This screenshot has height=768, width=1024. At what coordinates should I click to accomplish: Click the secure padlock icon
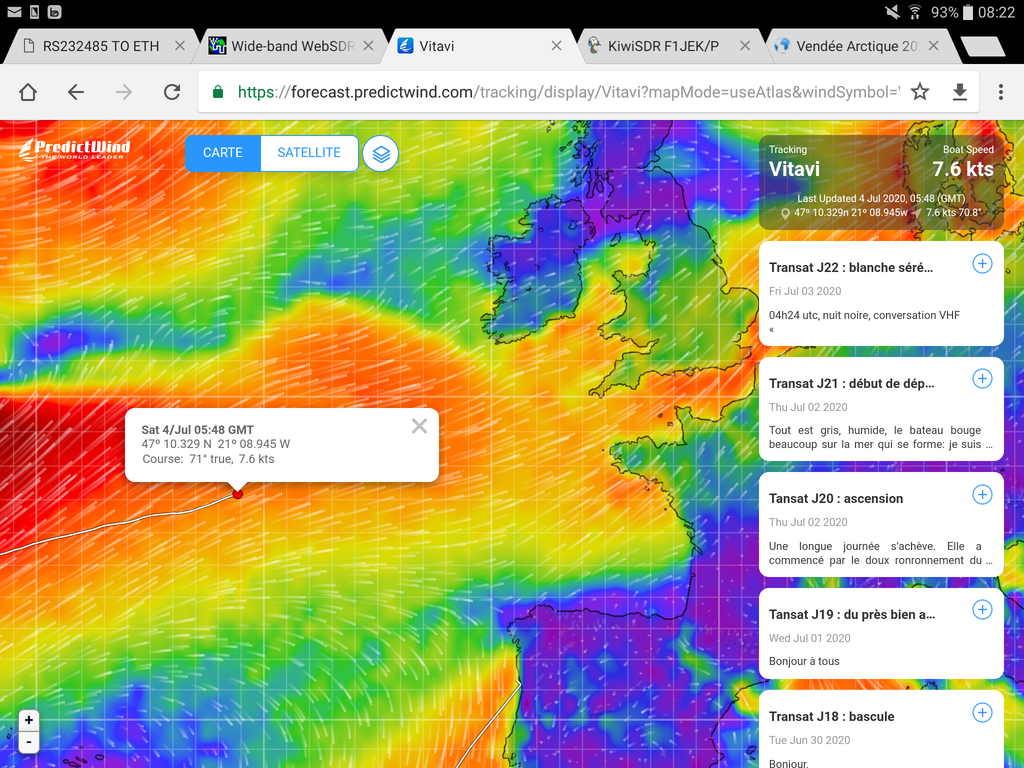pos(218,92)
